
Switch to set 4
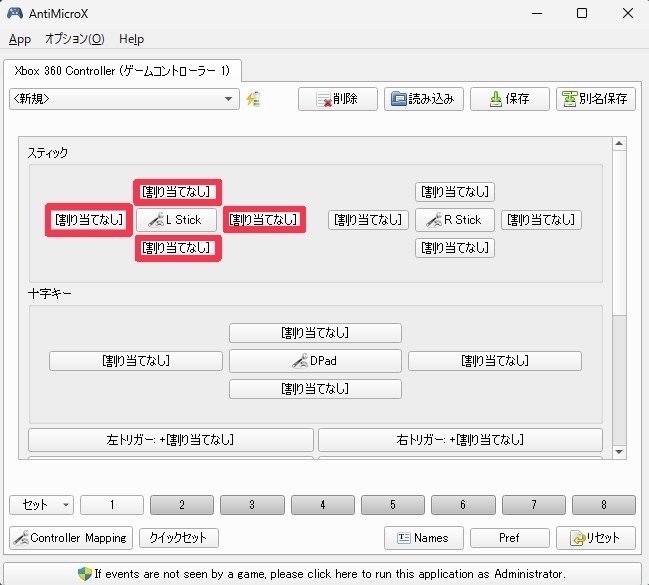(x=323, y=505)
